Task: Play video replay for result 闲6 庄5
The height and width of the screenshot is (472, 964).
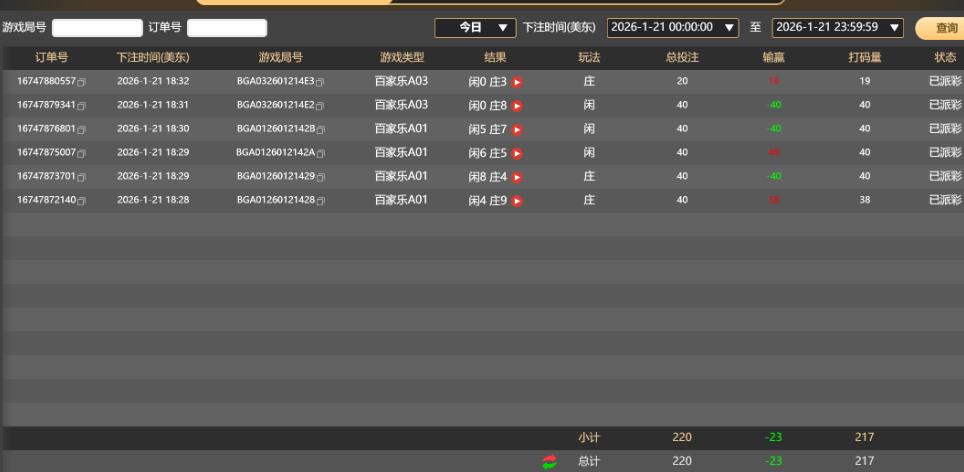Action: (517, 153)
